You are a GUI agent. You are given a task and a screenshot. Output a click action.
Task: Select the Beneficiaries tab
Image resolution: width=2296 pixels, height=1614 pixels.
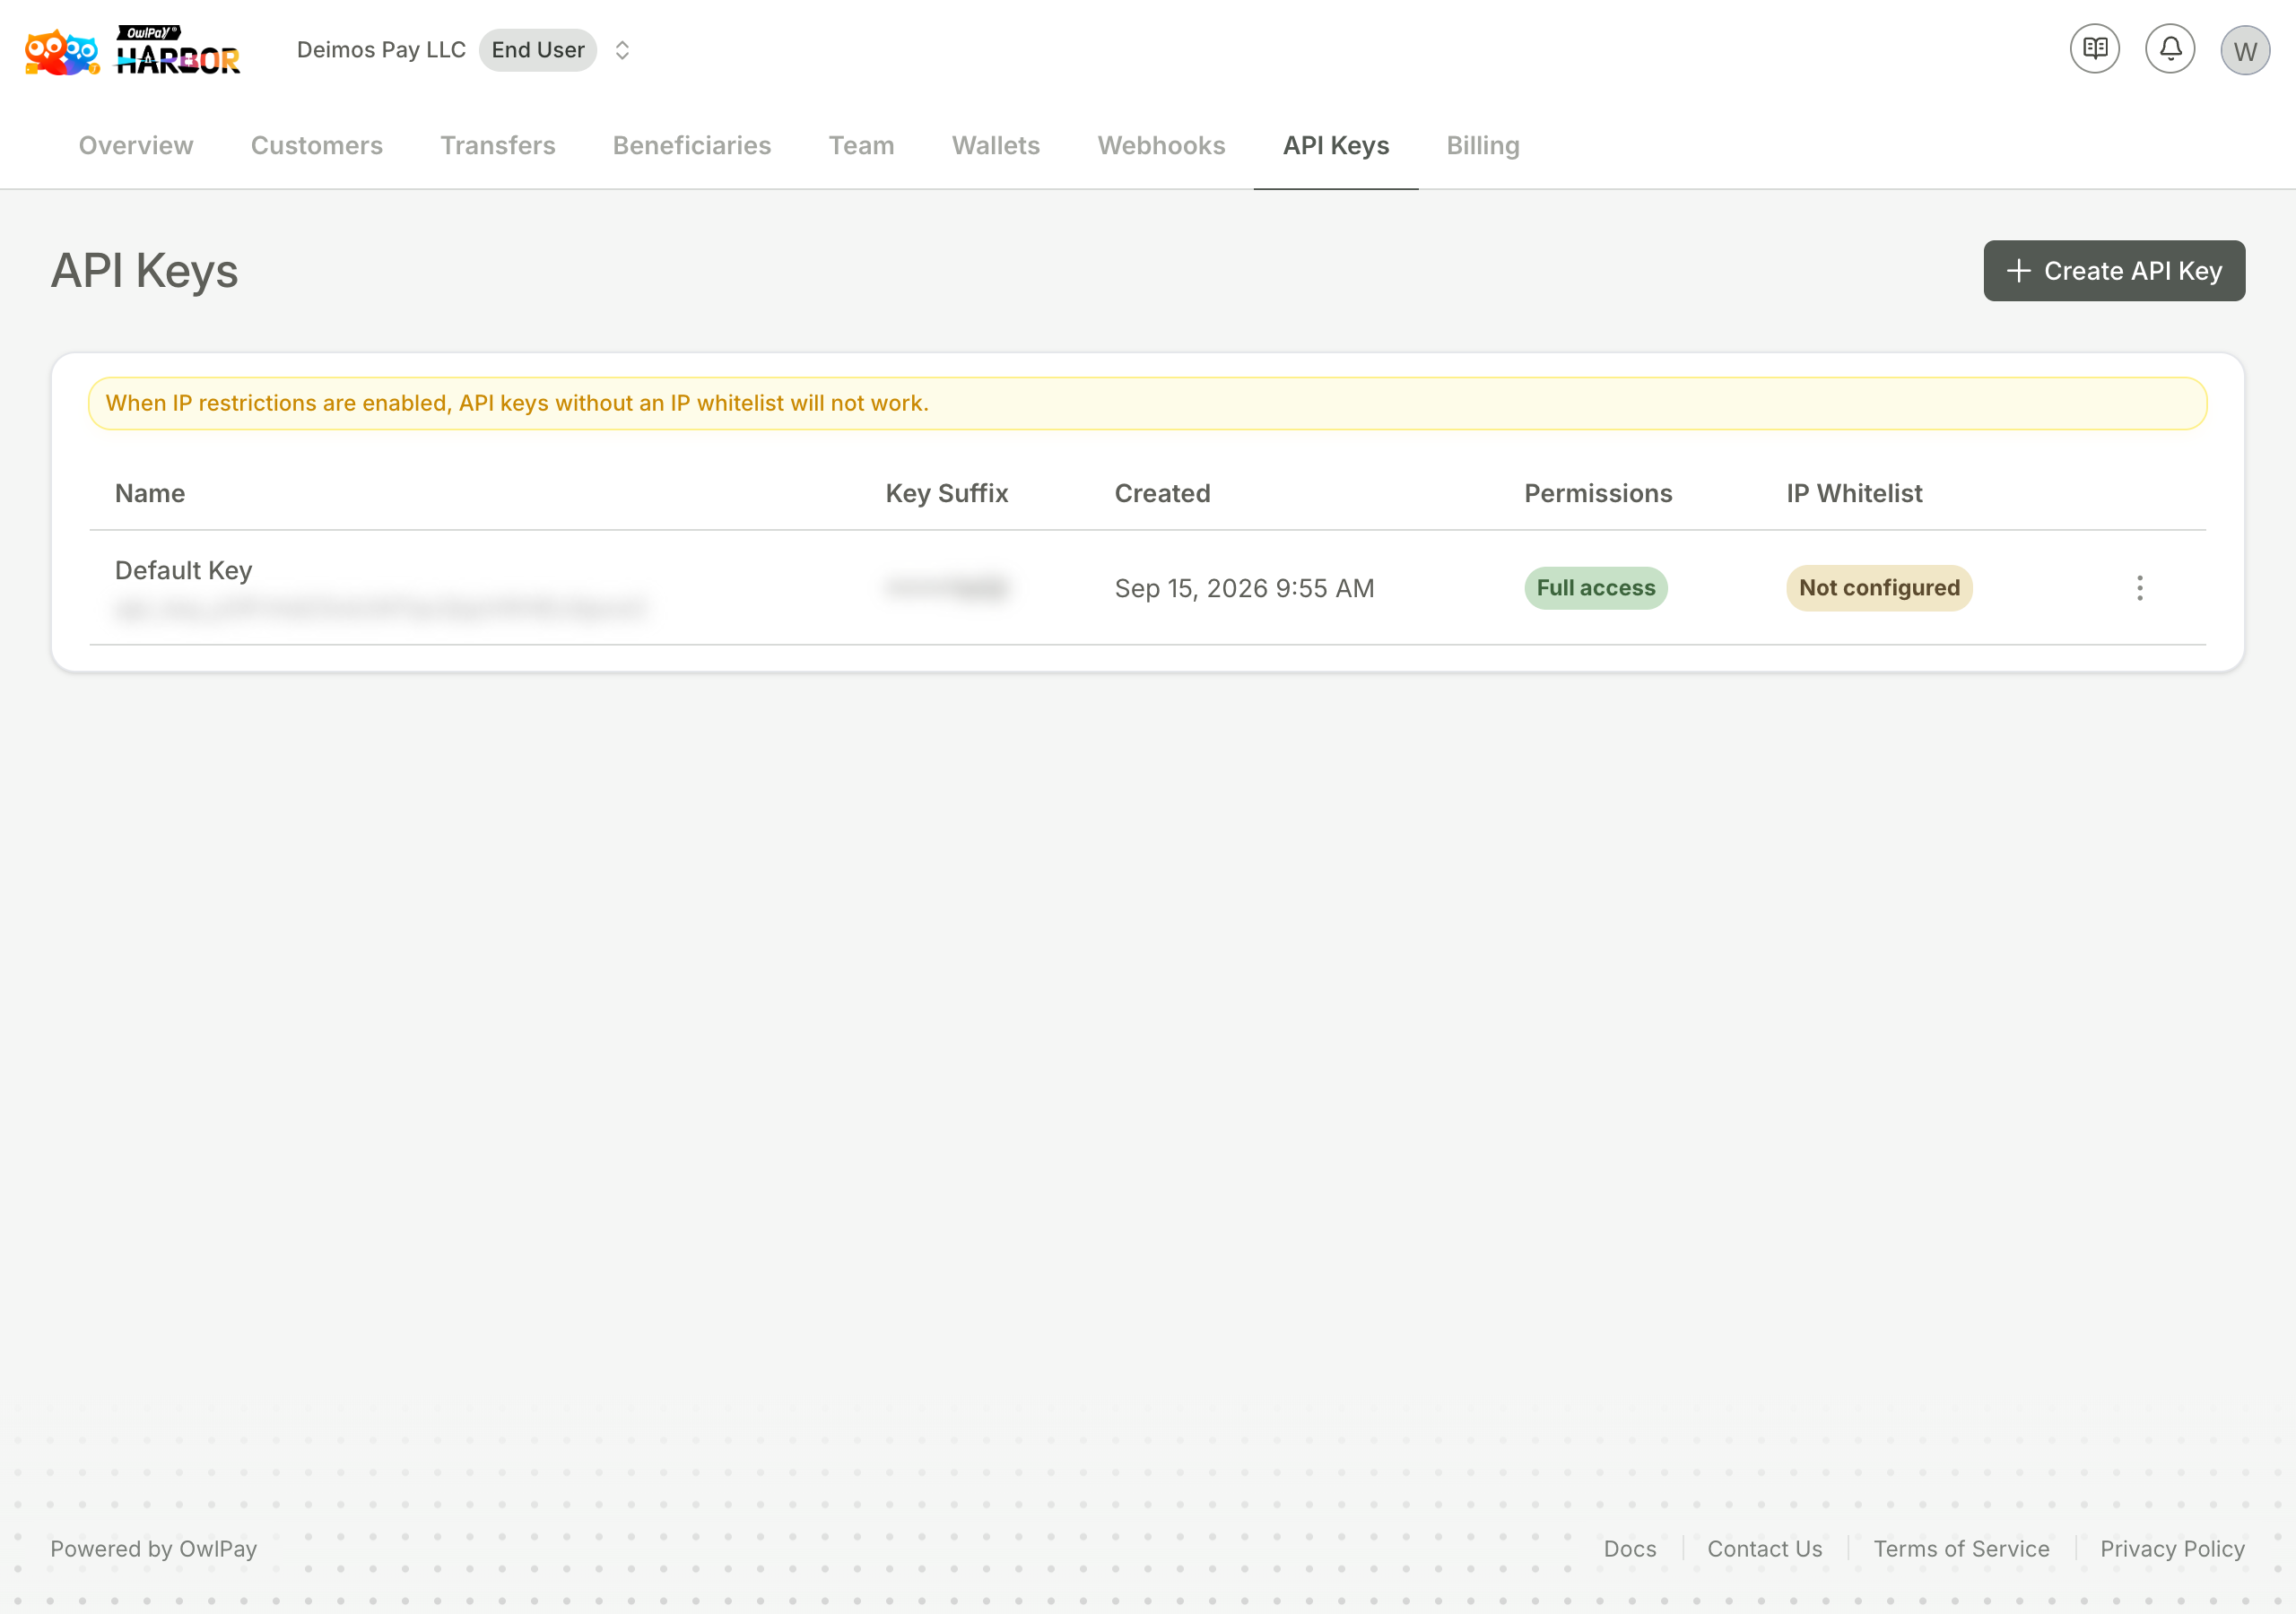coord(692,146)
